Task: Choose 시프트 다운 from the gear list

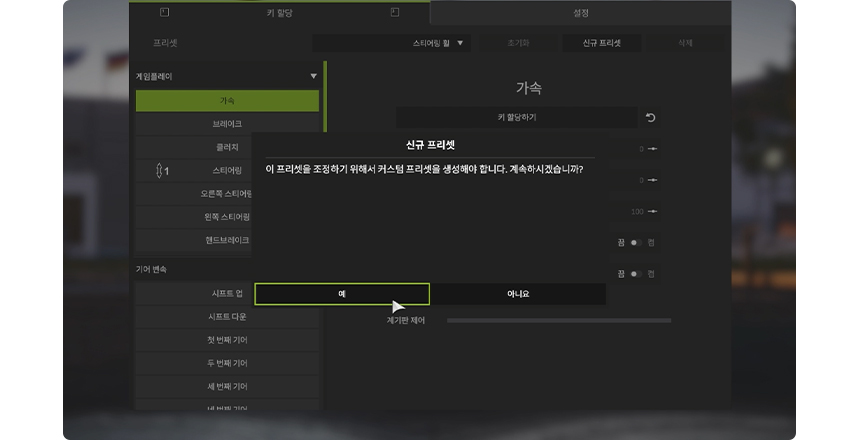Action: click(x=227, y=317)
